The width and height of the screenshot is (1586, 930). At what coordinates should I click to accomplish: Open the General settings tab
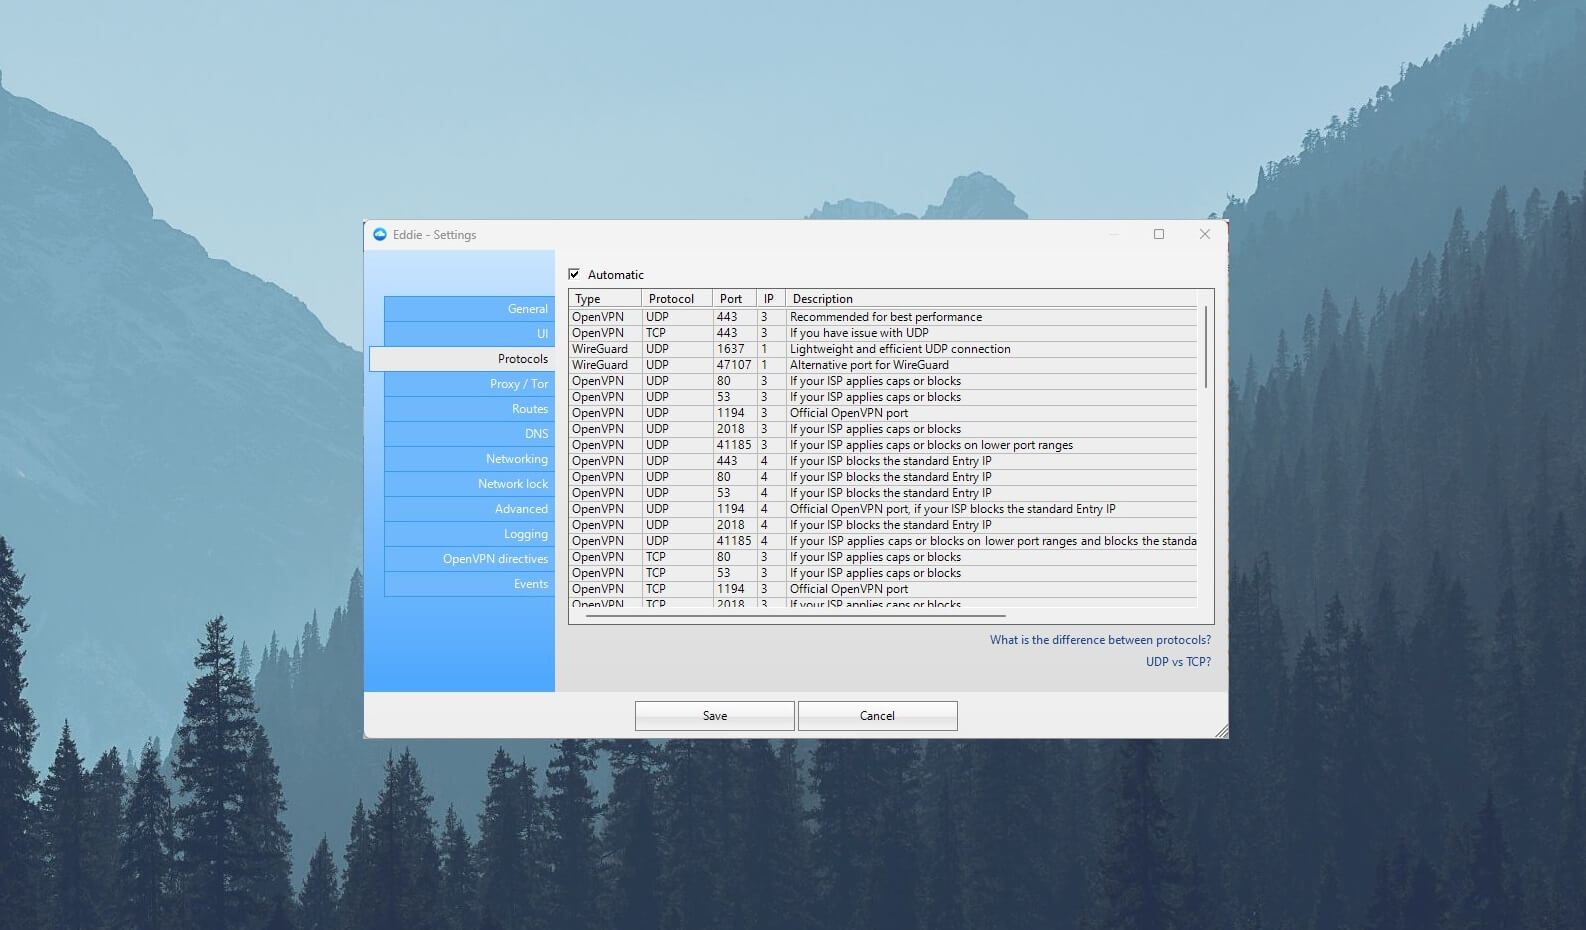point(469,309)
